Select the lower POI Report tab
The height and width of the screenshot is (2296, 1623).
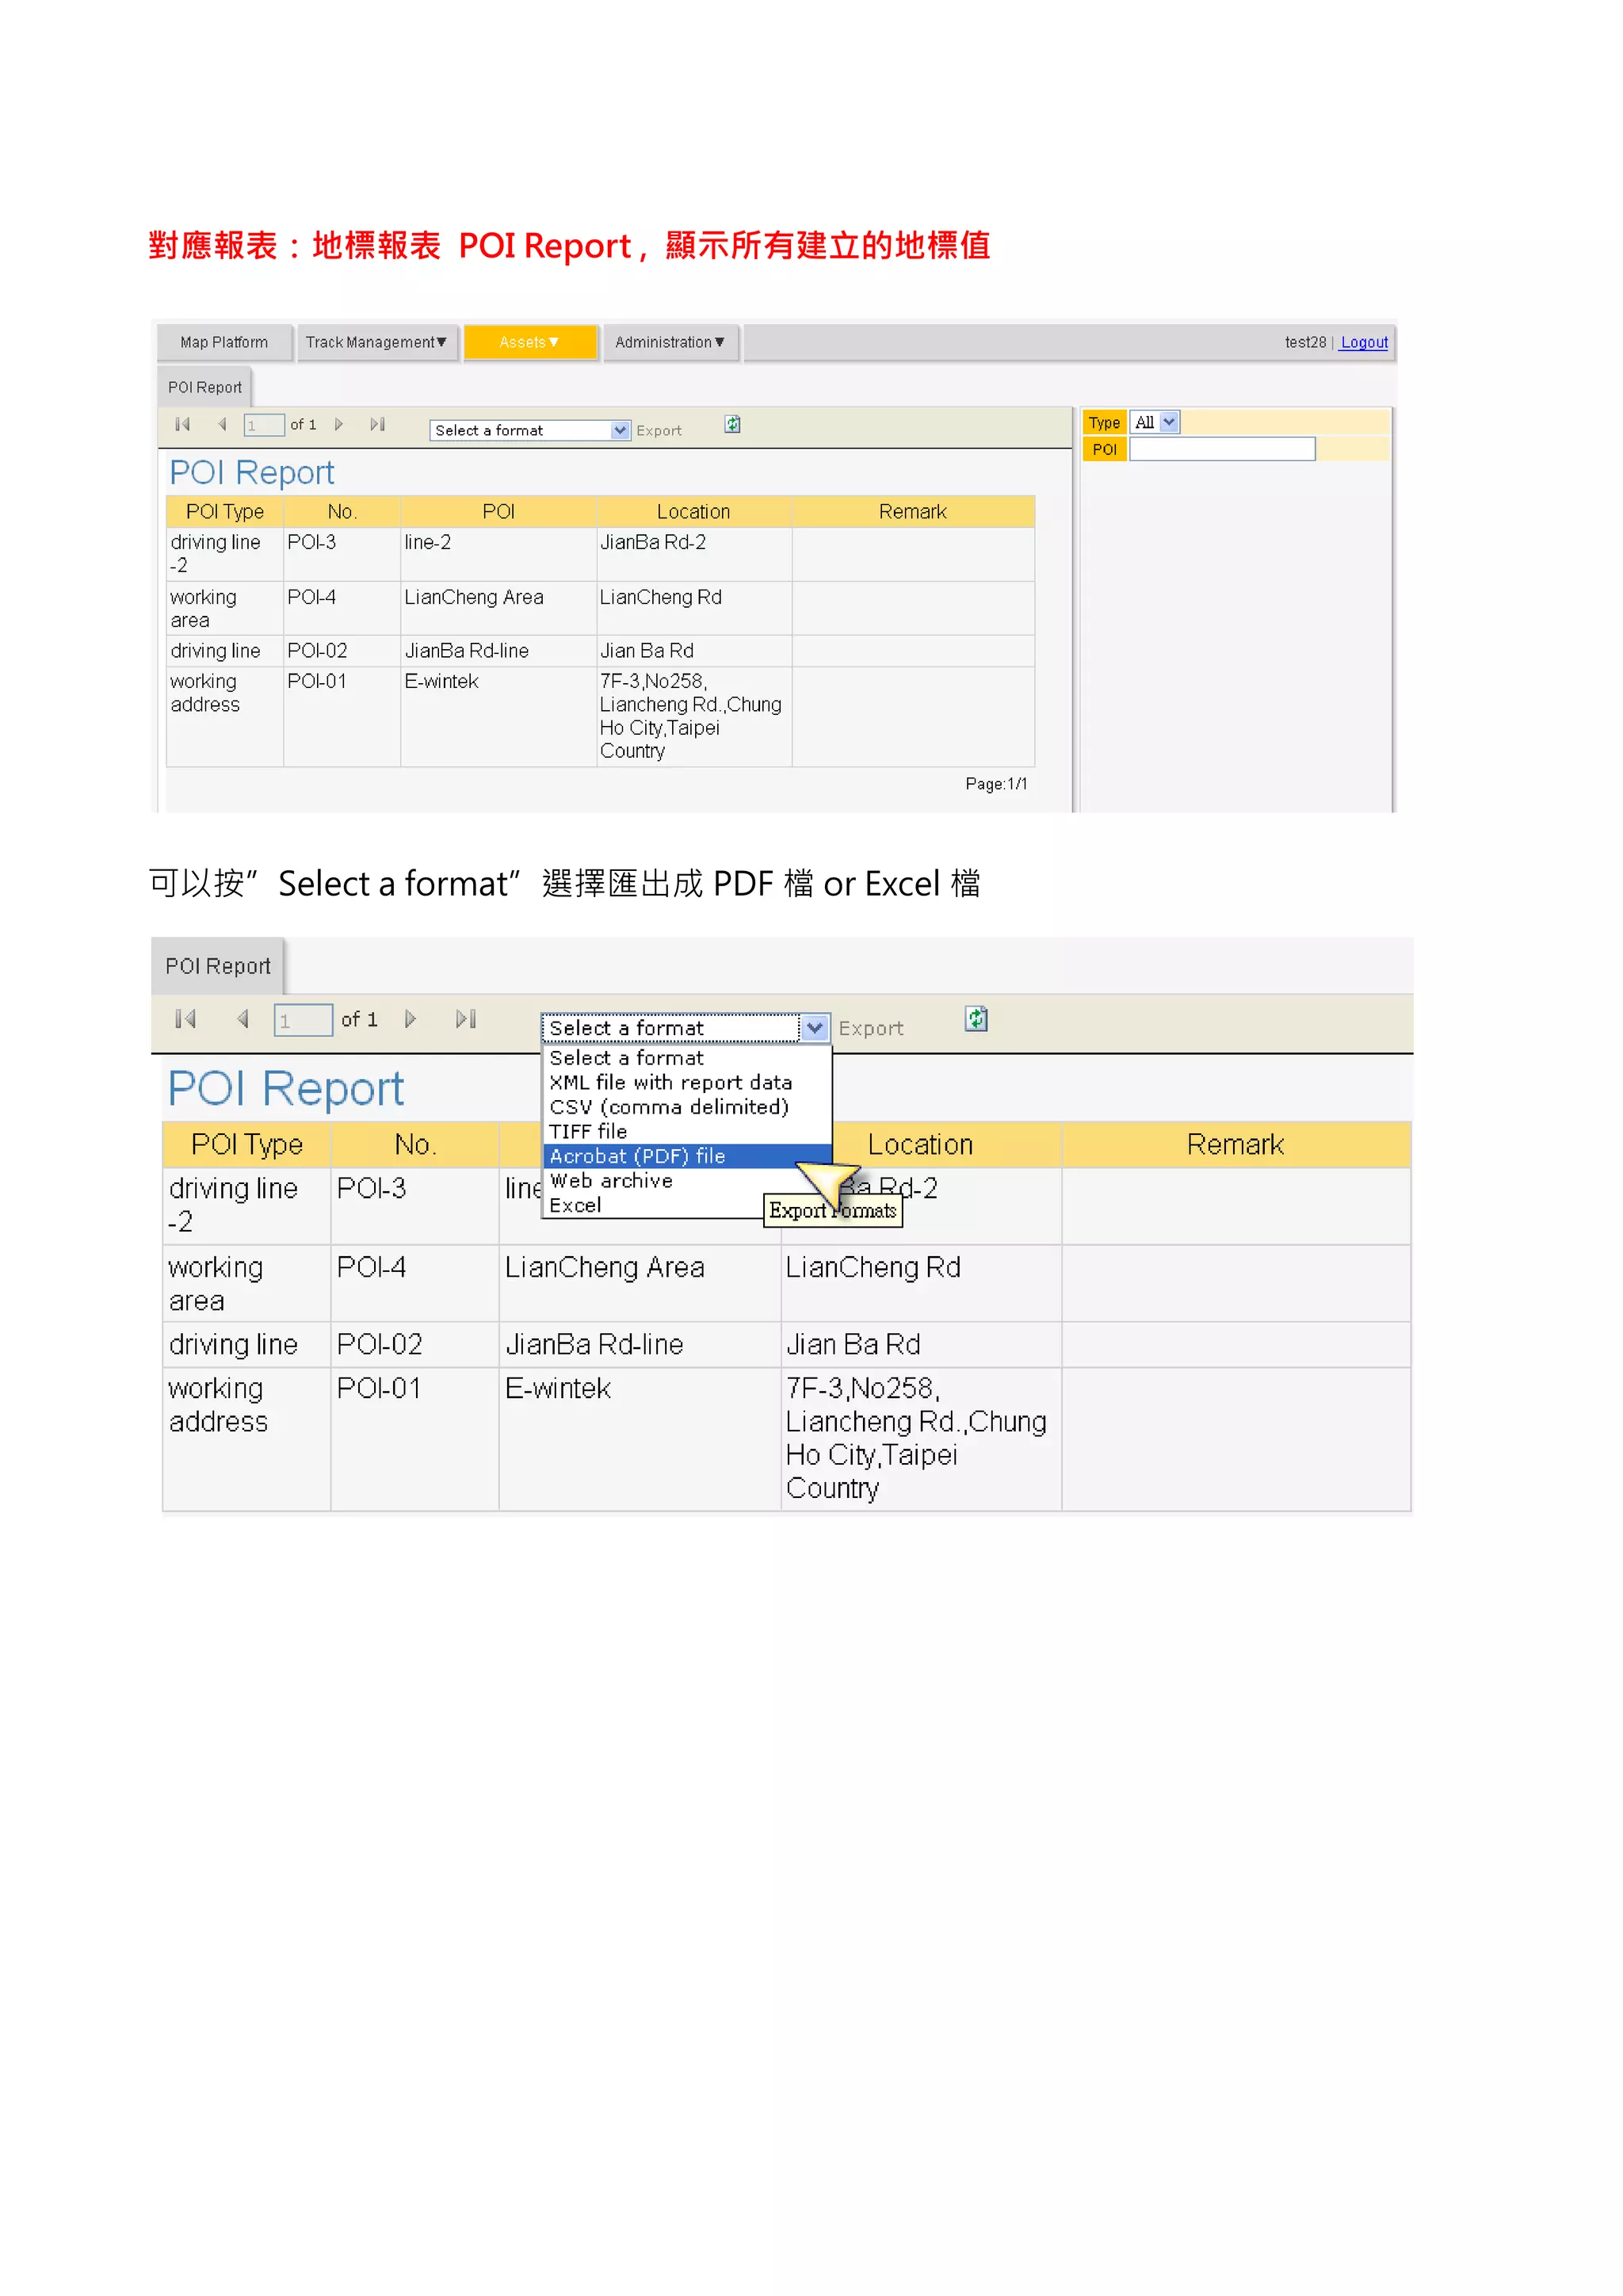click(218, 966)
